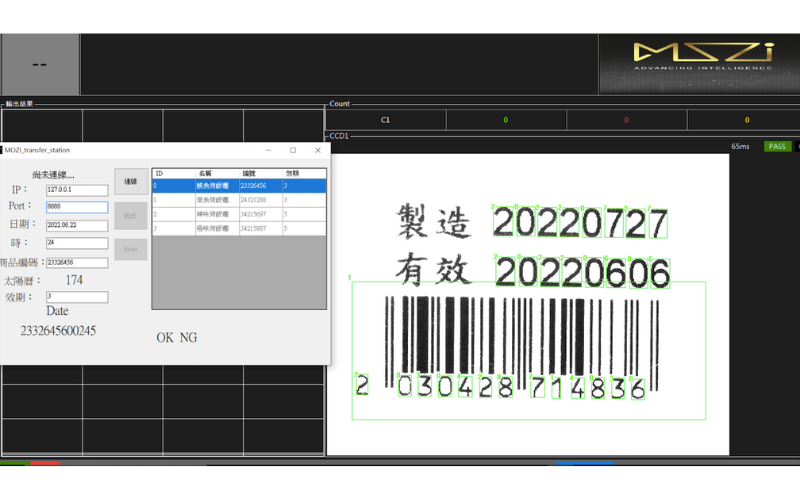Click the C1 cell in the Count panel
This screenshot has width=800, height=500.
tap(386, 120)
